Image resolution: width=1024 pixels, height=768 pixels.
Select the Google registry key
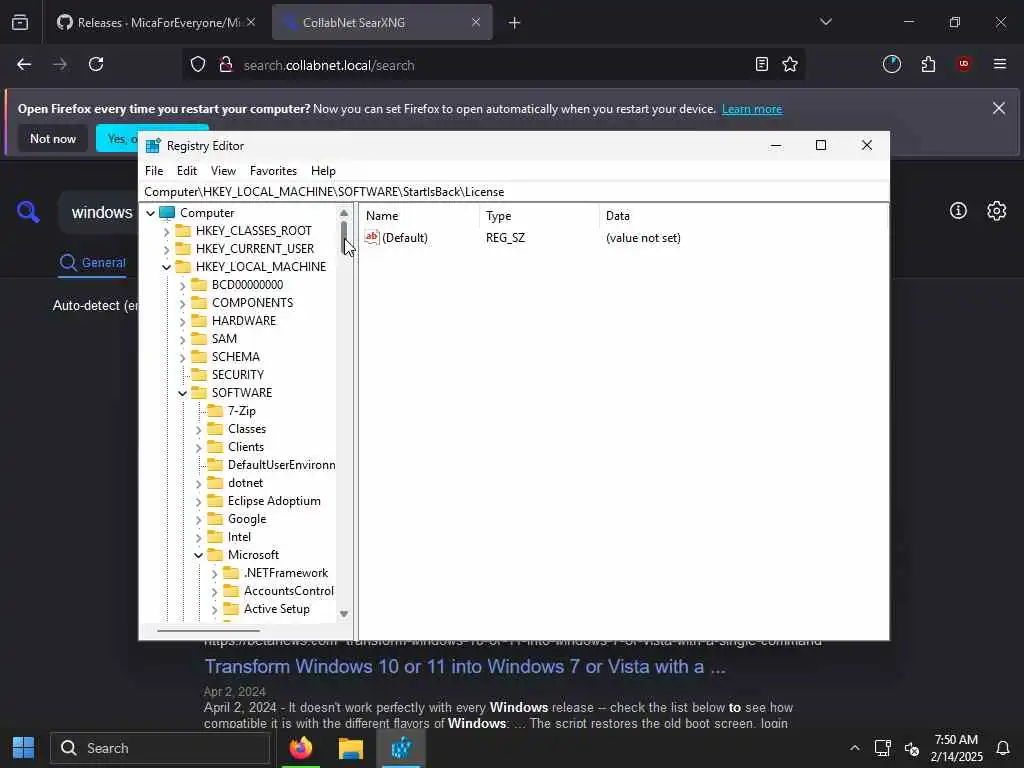[x=247, y=519]
